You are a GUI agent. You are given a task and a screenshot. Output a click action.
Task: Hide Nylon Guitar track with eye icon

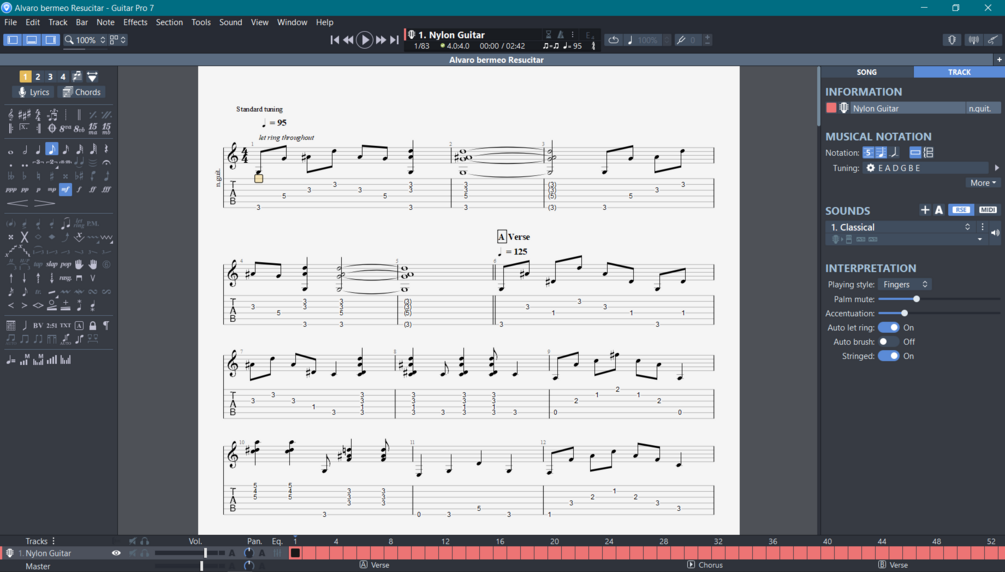click(116, 553)
